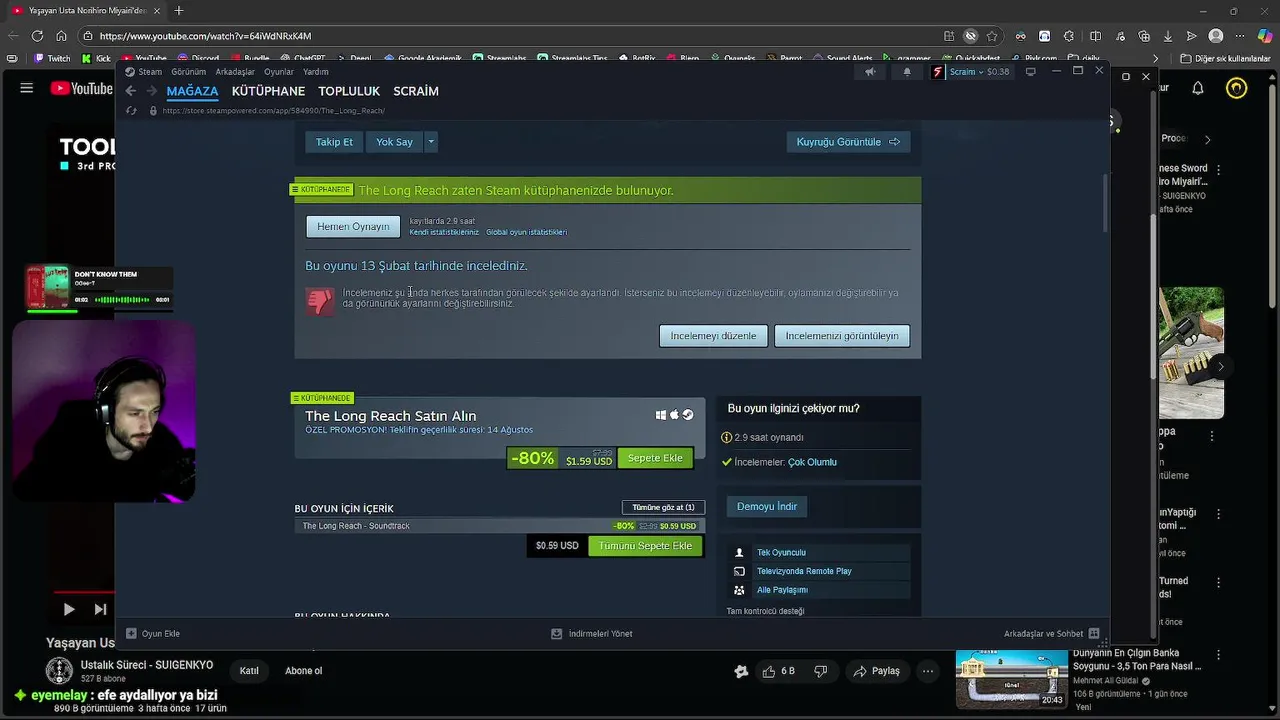This screenshot has height=720, width=1280.
Task: Click Tümünü Sepete Ekle button
Action: (x=645, y=546)
